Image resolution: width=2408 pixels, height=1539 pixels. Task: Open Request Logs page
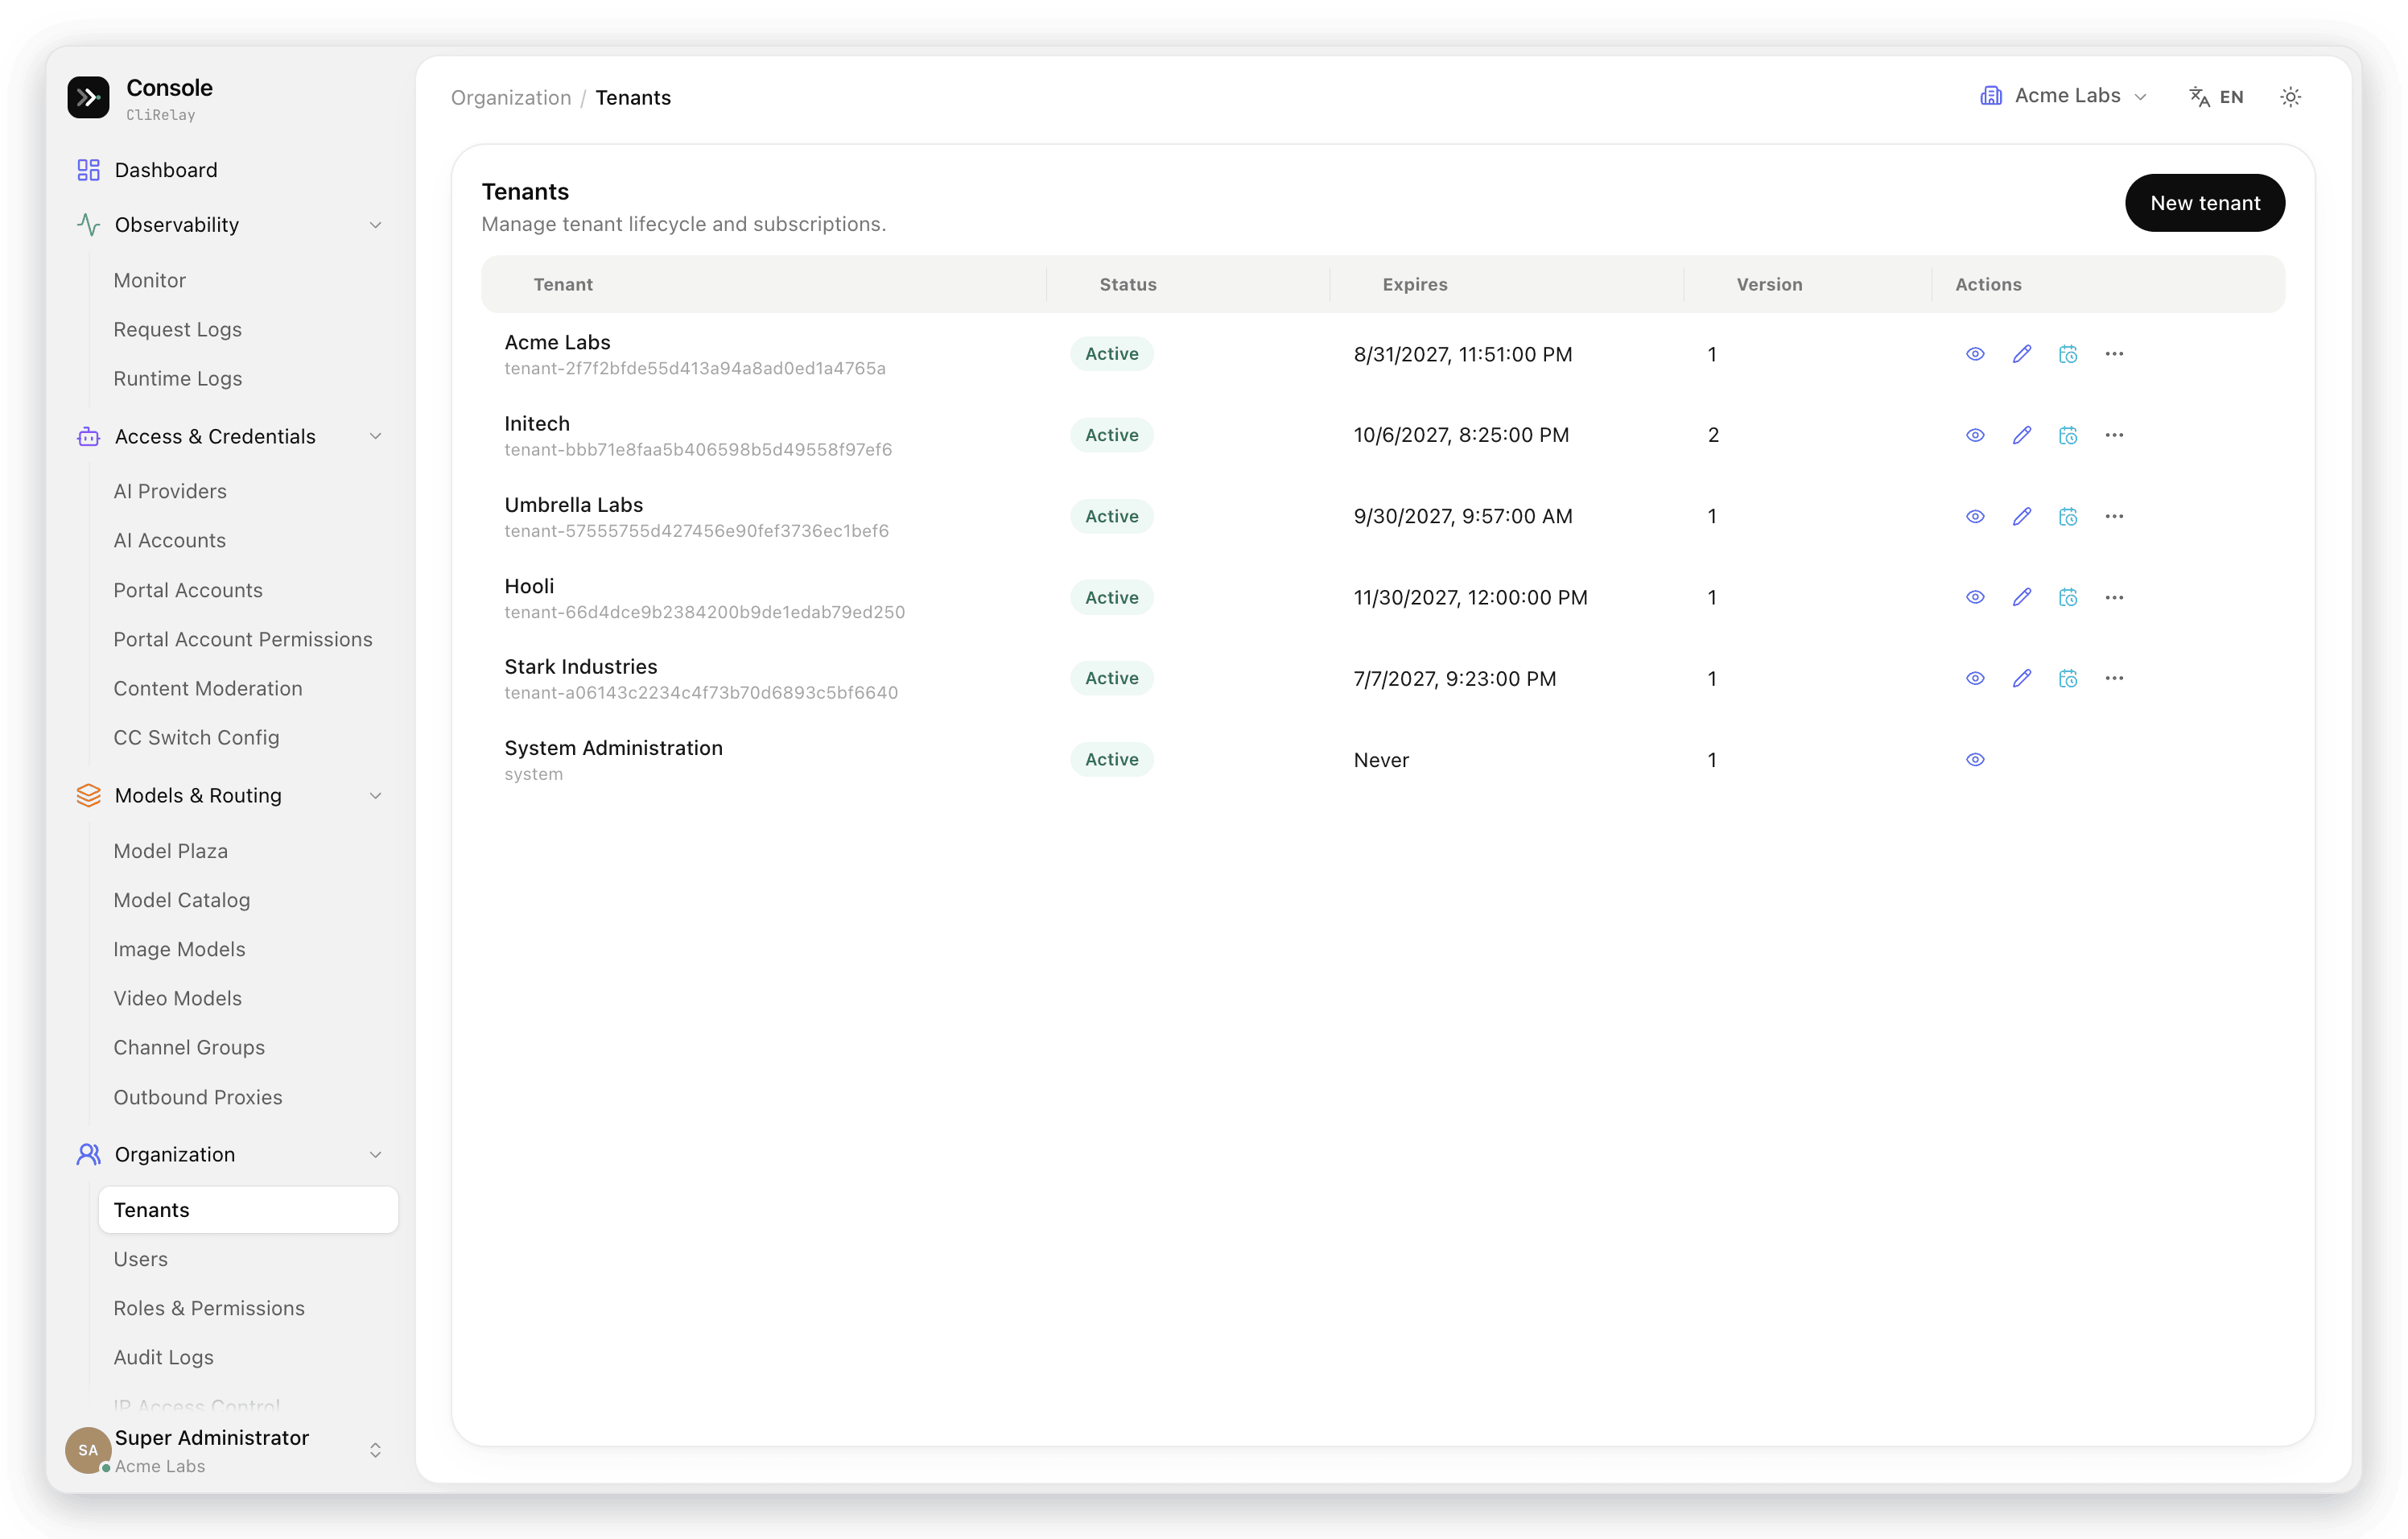tap(177, 329)
